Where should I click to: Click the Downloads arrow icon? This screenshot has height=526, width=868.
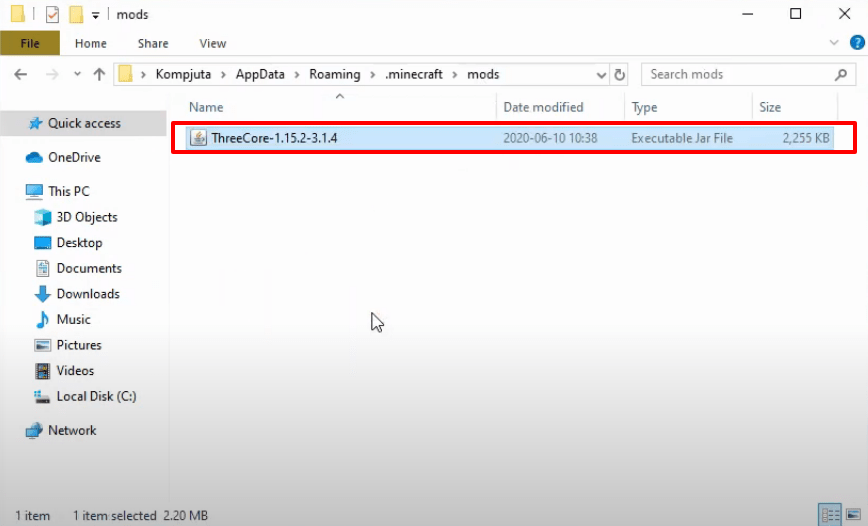click(x=43, y=294)
